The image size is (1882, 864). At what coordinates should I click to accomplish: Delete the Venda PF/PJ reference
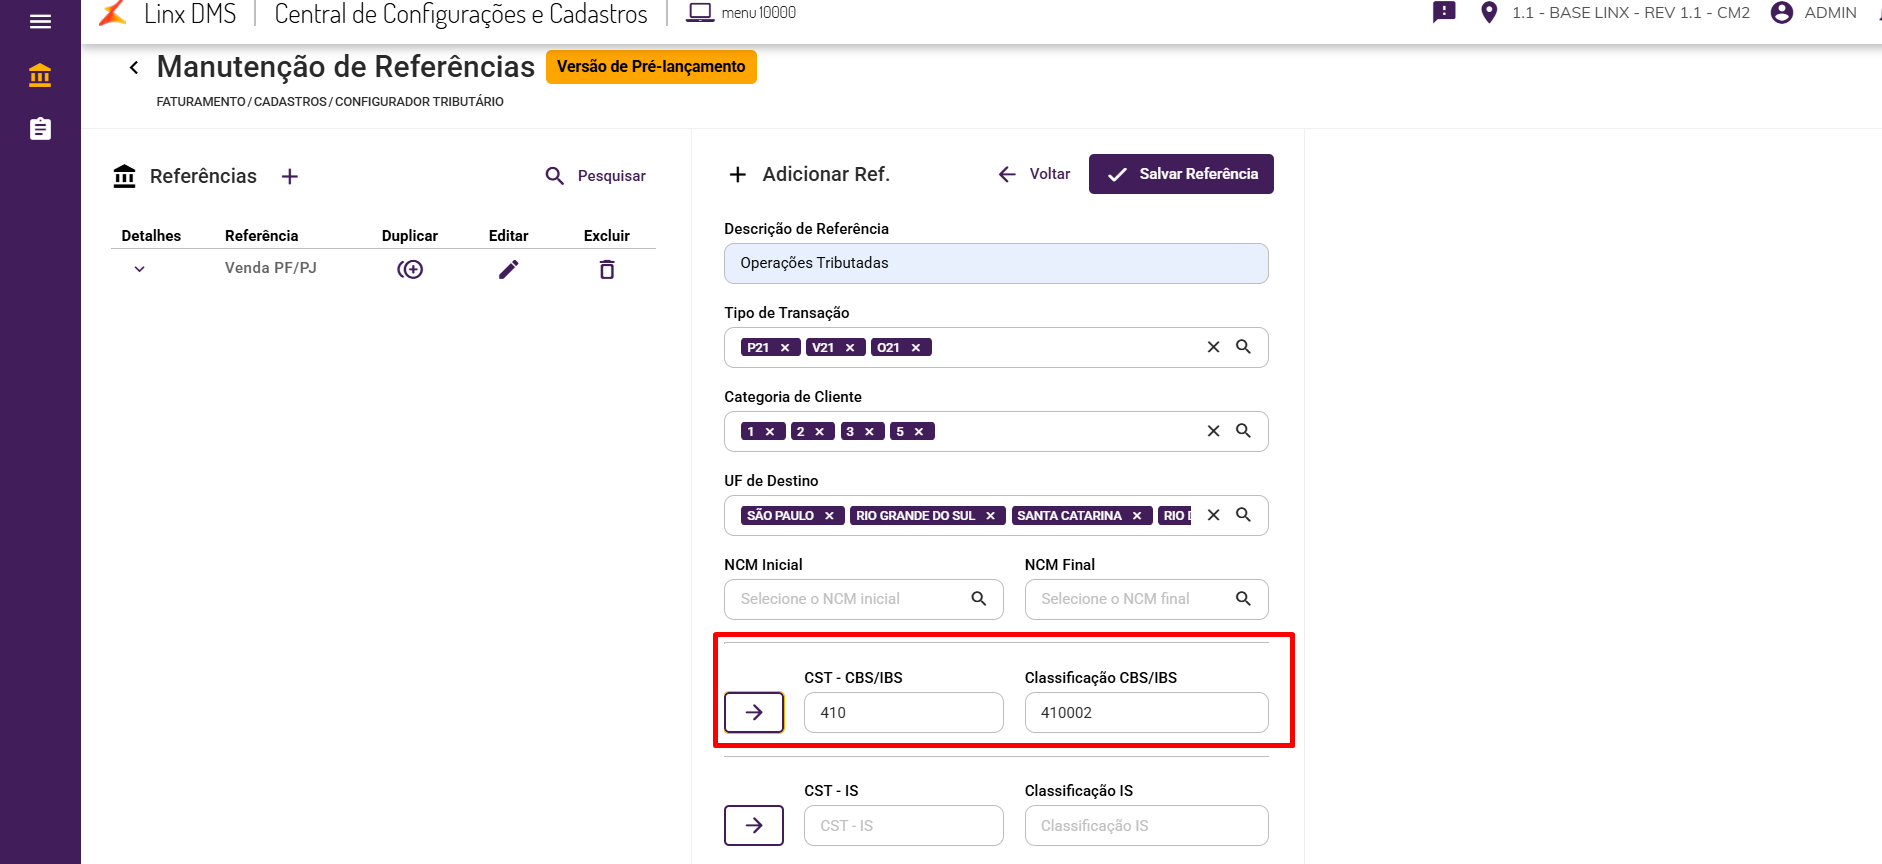tap(607, 269)
